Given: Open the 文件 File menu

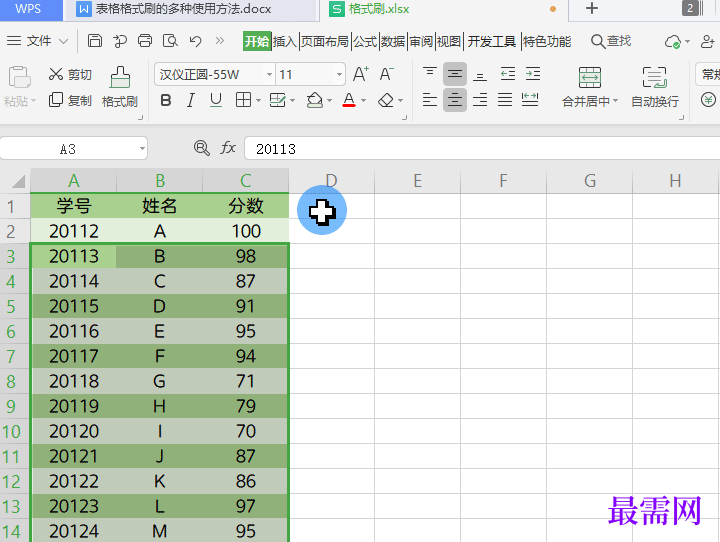Looking at the screenshot, I should [38, 41].
